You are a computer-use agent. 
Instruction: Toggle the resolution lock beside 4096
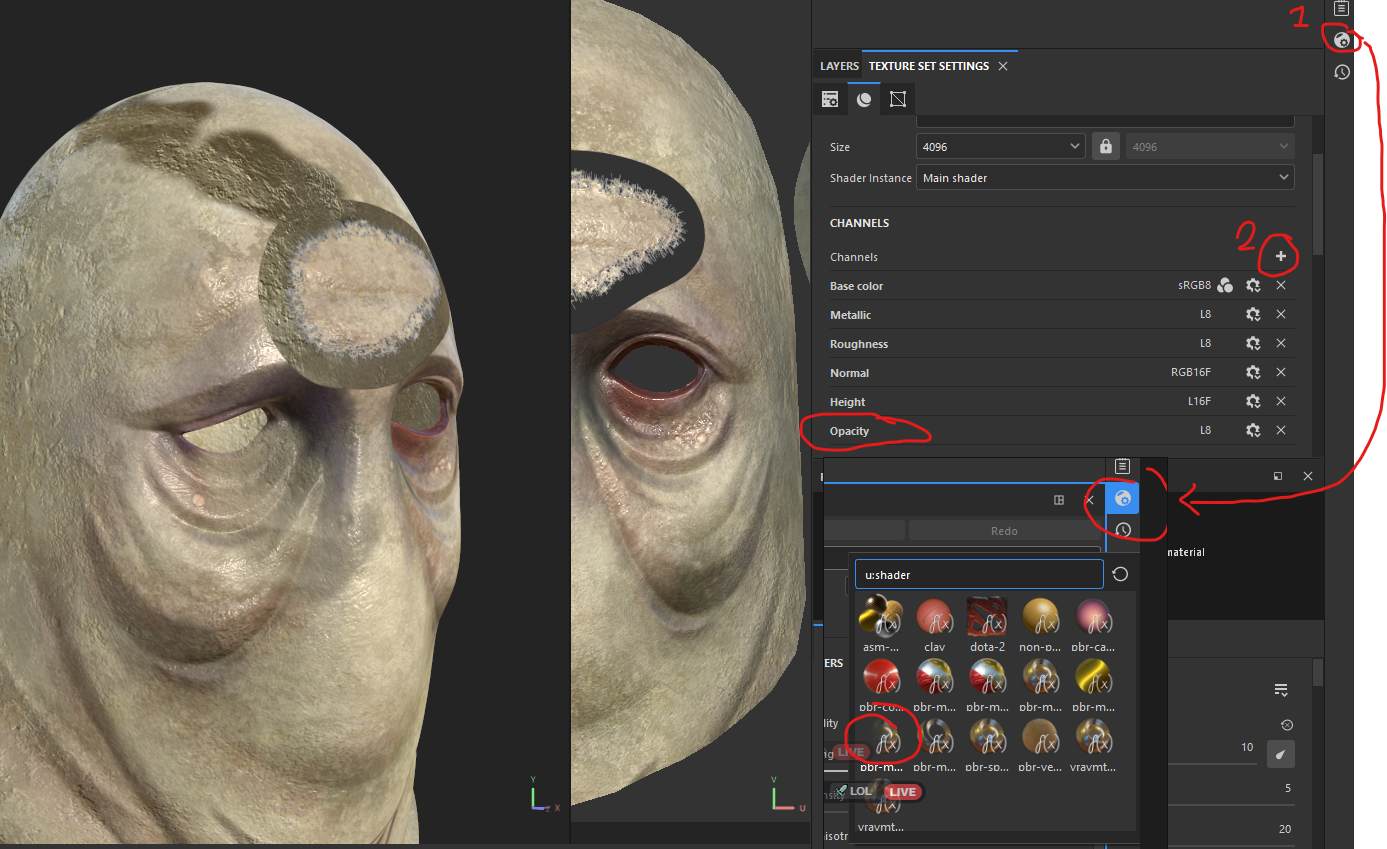pyautogui.click(x=1105, y=145)
